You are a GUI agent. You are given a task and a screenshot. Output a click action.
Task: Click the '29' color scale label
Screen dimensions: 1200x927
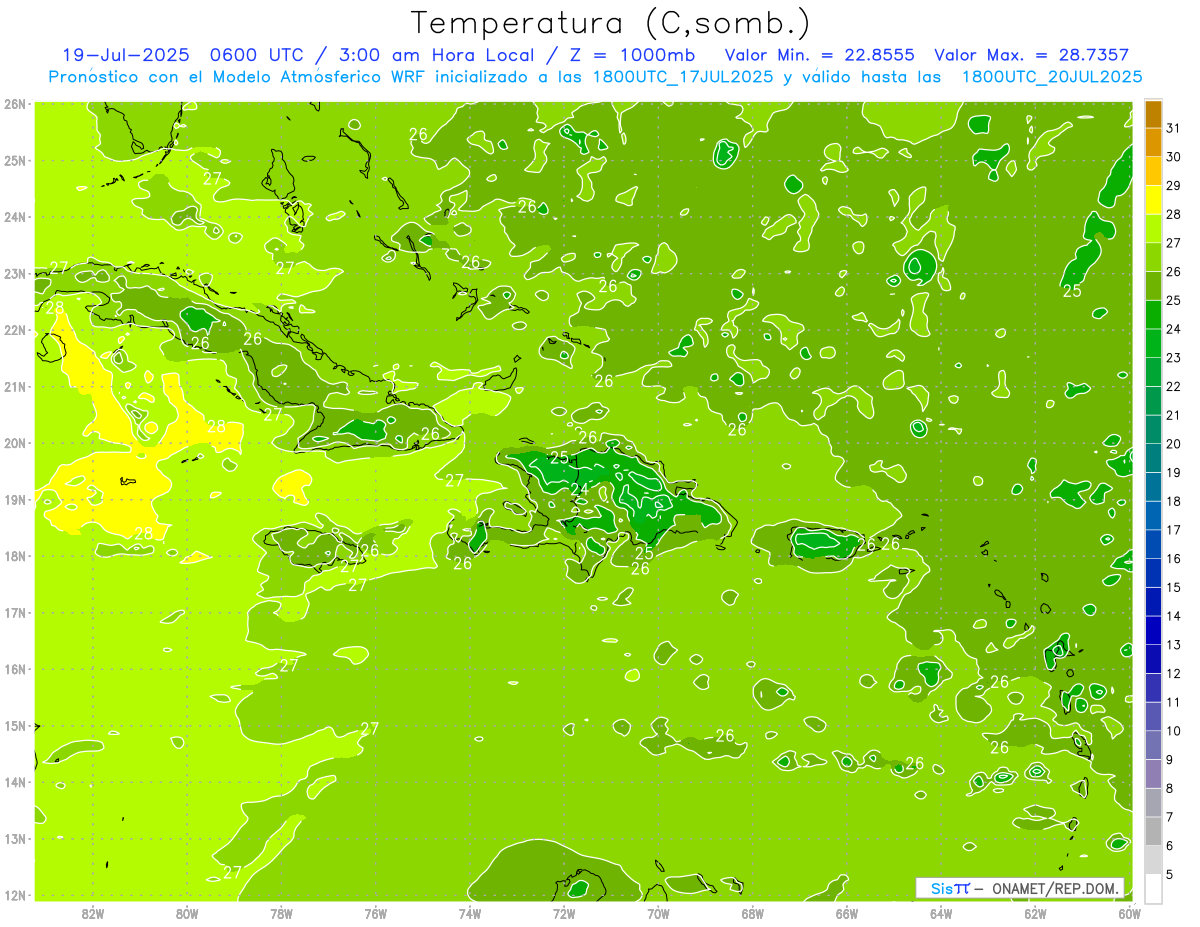tap(1173, 185)
